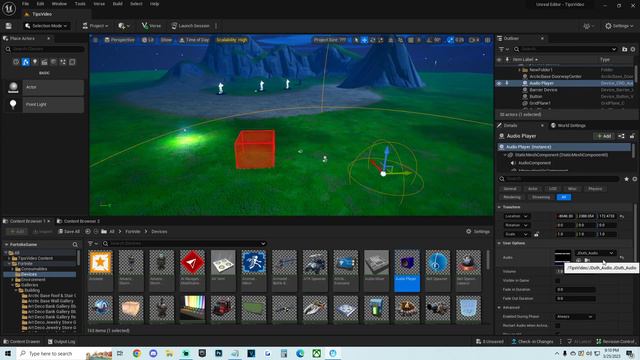Click the Audio asset thumbnail in Details

point(562,257)
